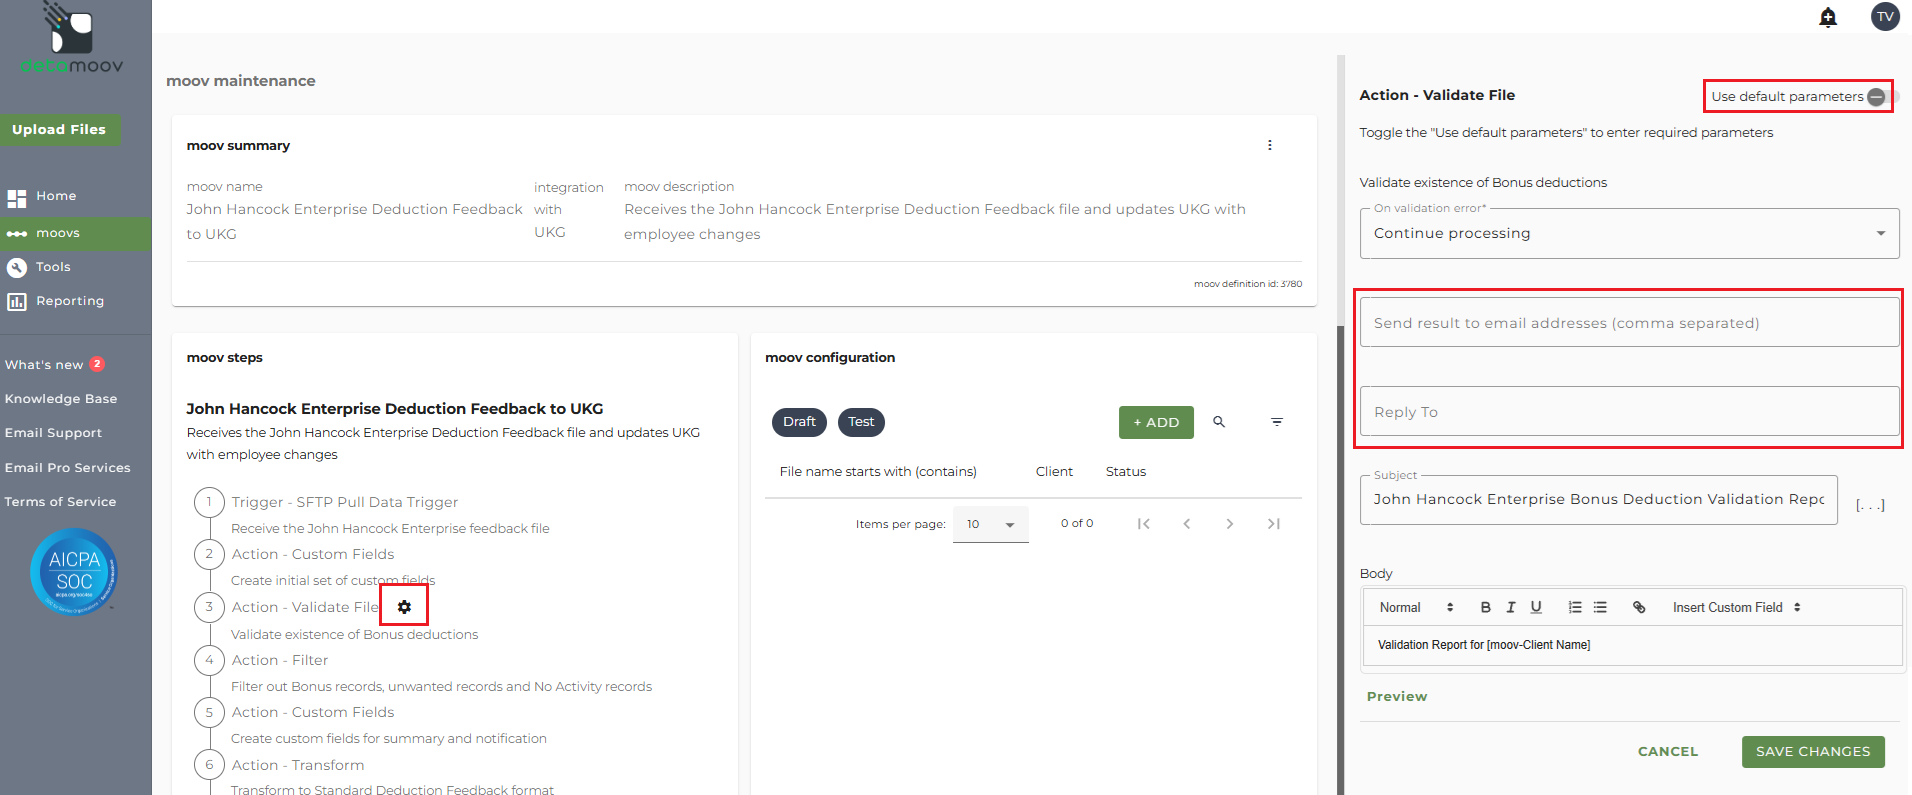This screenshot has height=795, width=1912.
Task: Click the + ADD configuration button
Action: point(1156,422)
